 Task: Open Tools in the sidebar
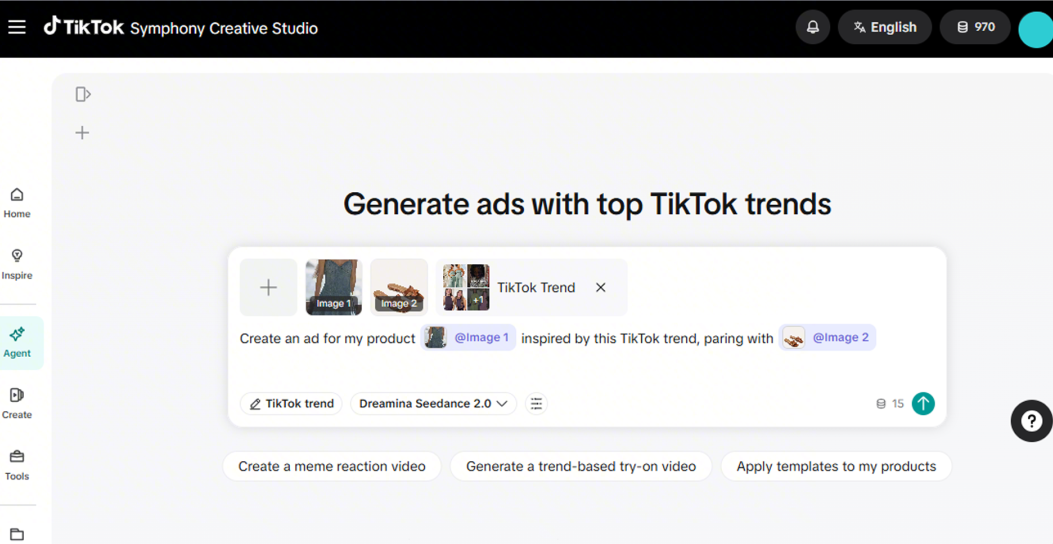coord(17,465)
